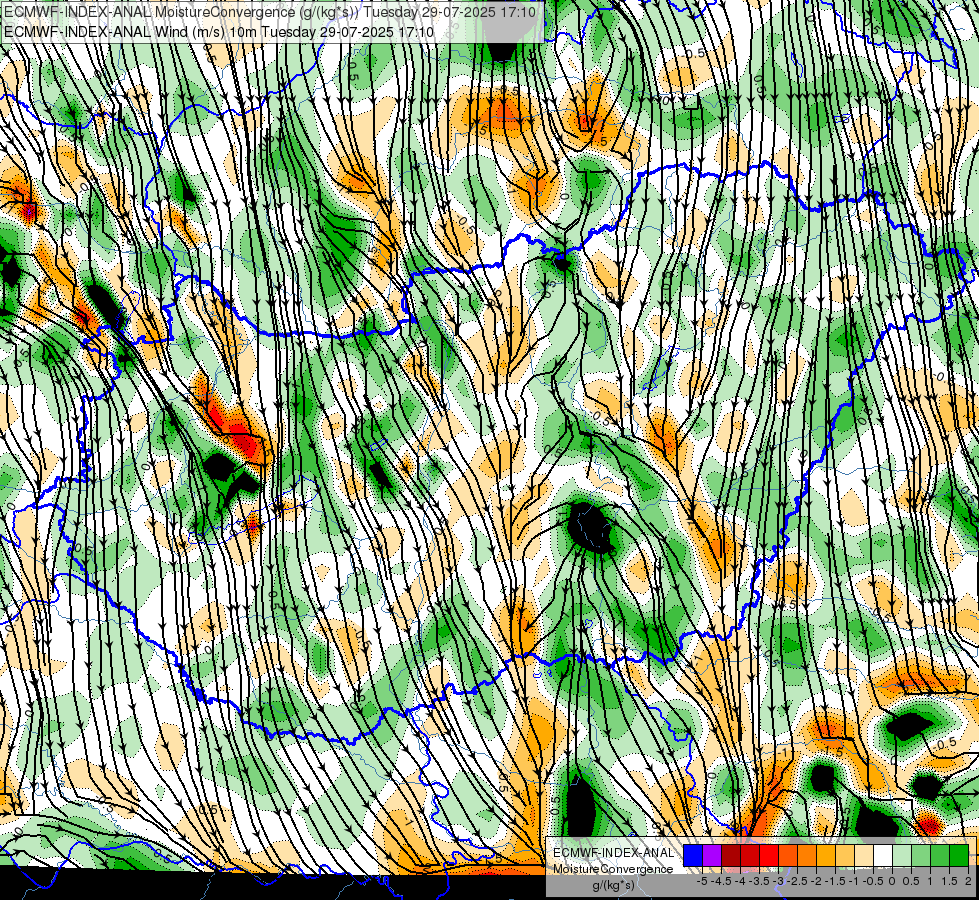Click the ECMWF-INDEX-ANAL label in the legend
This screenshot has height=900, width=979.
(x=614, y=853)
